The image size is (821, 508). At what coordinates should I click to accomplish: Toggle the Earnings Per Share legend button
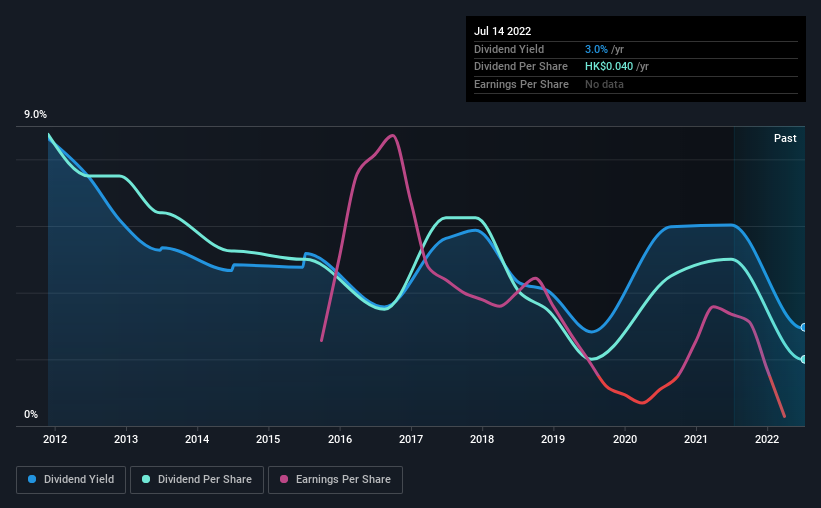(335, 480)
